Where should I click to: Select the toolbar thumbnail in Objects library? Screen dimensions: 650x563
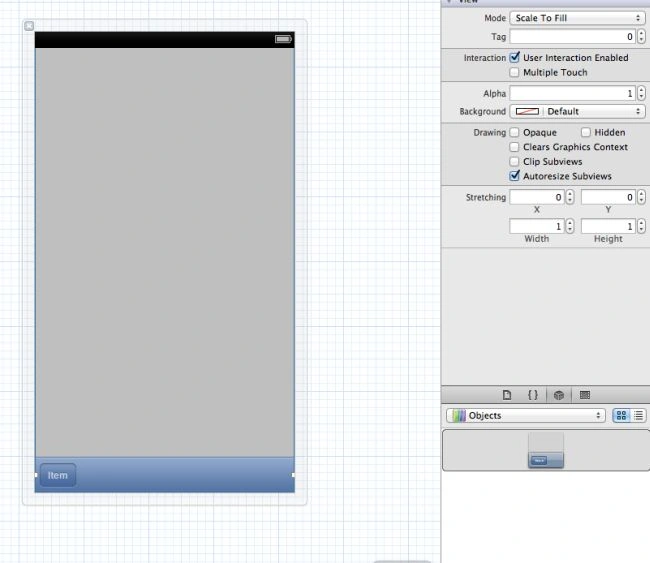click(x=546, y=450)
